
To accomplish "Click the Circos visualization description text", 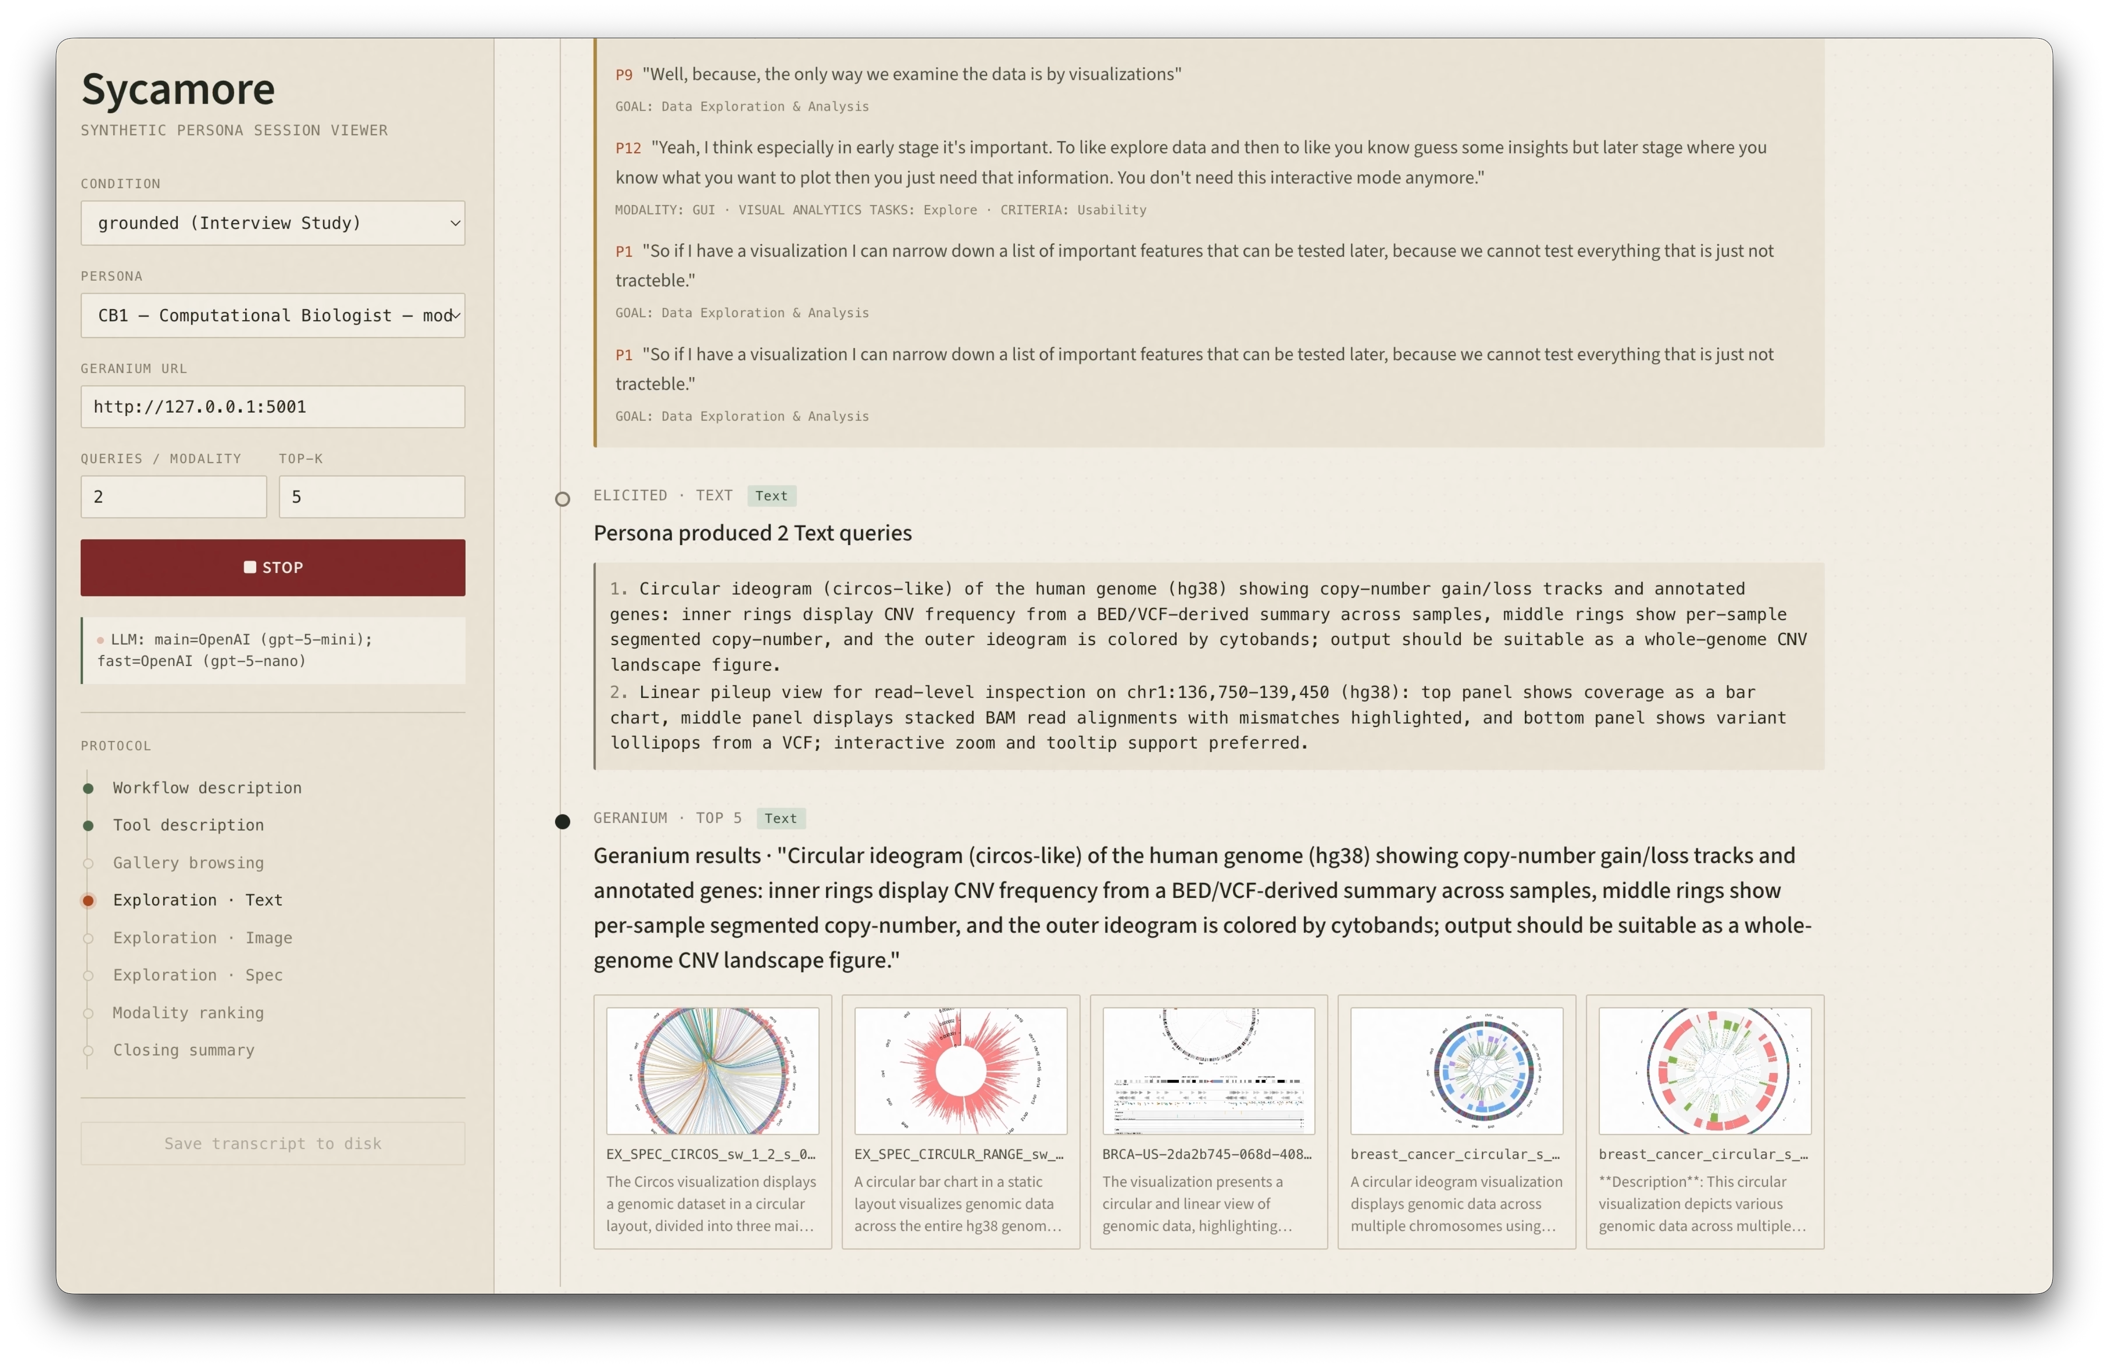I will coord(711,1204).
